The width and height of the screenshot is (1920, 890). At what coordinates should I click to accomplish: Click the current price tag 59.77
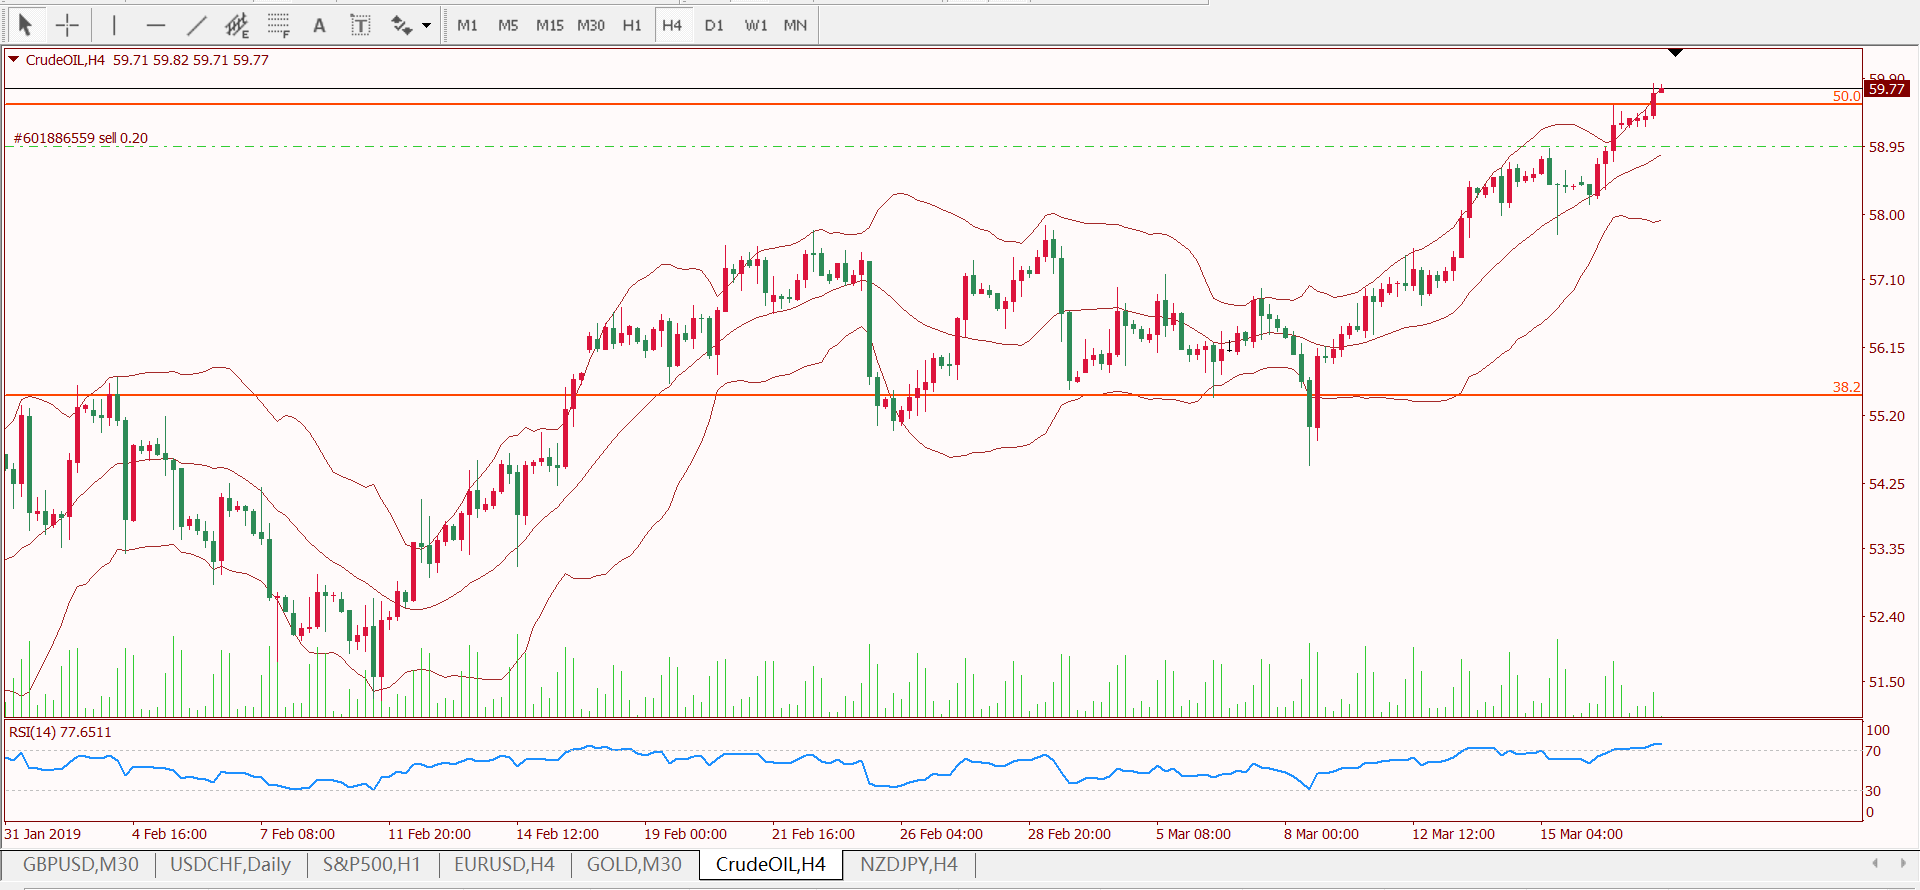pyautogui.click(x=1887, y=89)
